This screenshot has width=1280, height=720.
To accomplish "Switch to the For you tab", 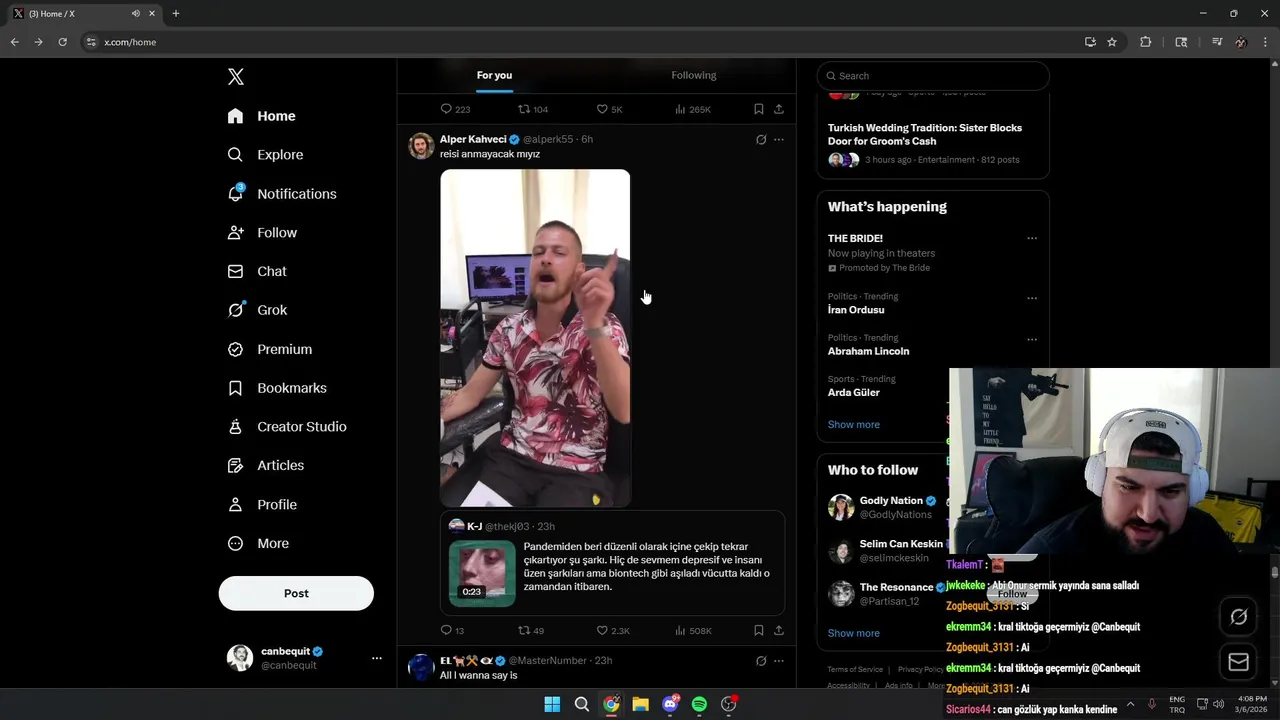I will tap(494, 75).
